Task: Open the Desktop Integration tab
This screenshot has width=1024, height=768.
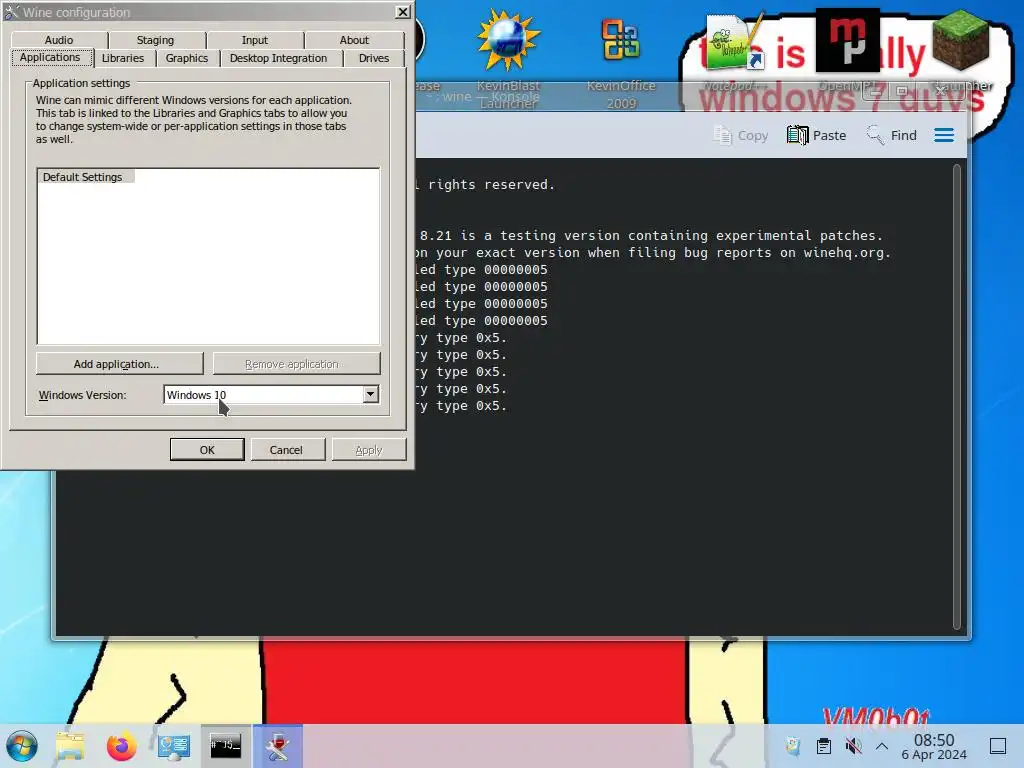Action: pos(278,58)
